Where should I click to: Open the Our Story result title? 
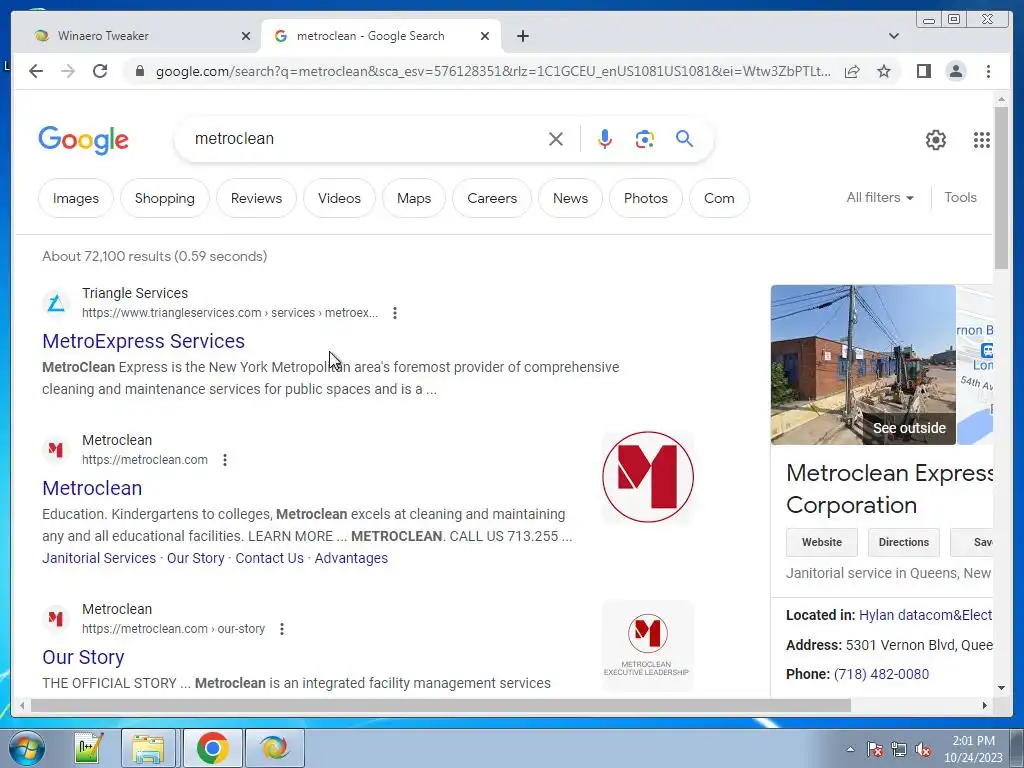point(83,657)
